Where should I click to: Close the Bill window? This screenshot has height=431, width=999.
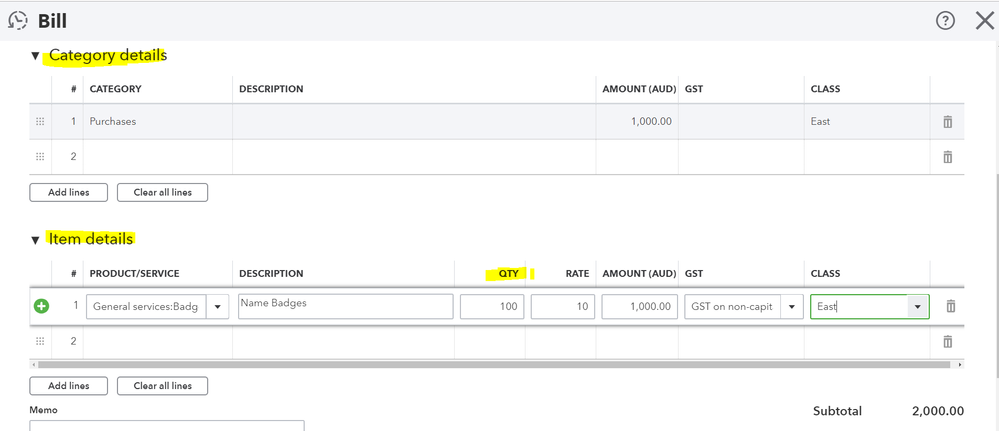tap(984, 20)
